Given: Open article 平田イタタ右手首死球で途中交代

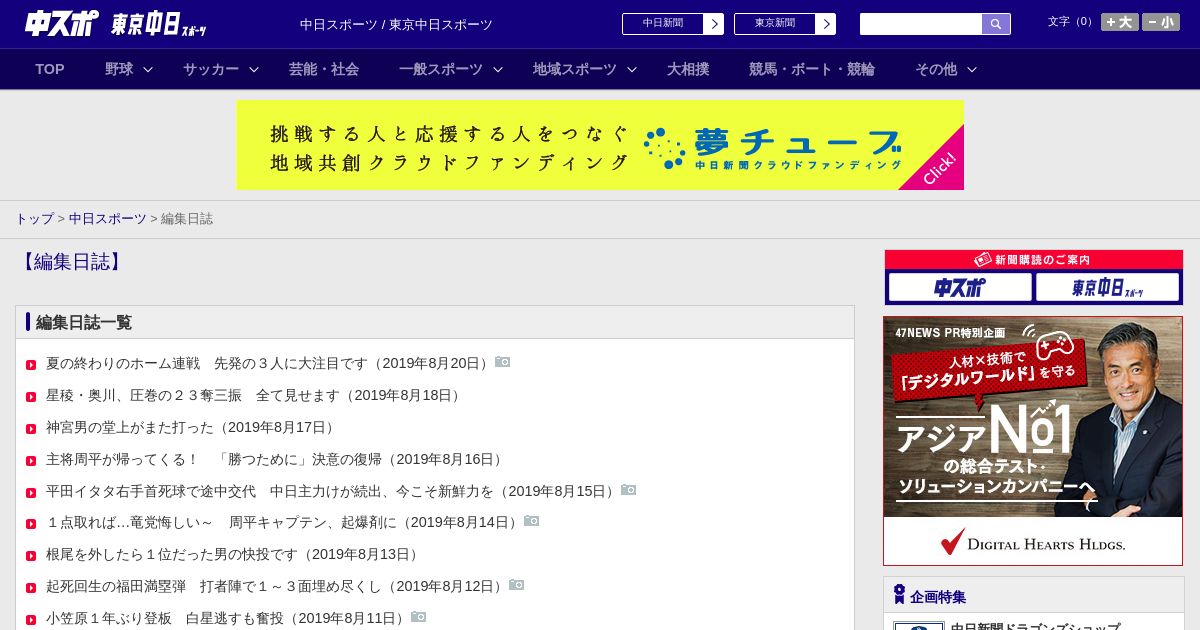Looking at the screenshot, I should point(331,492).
